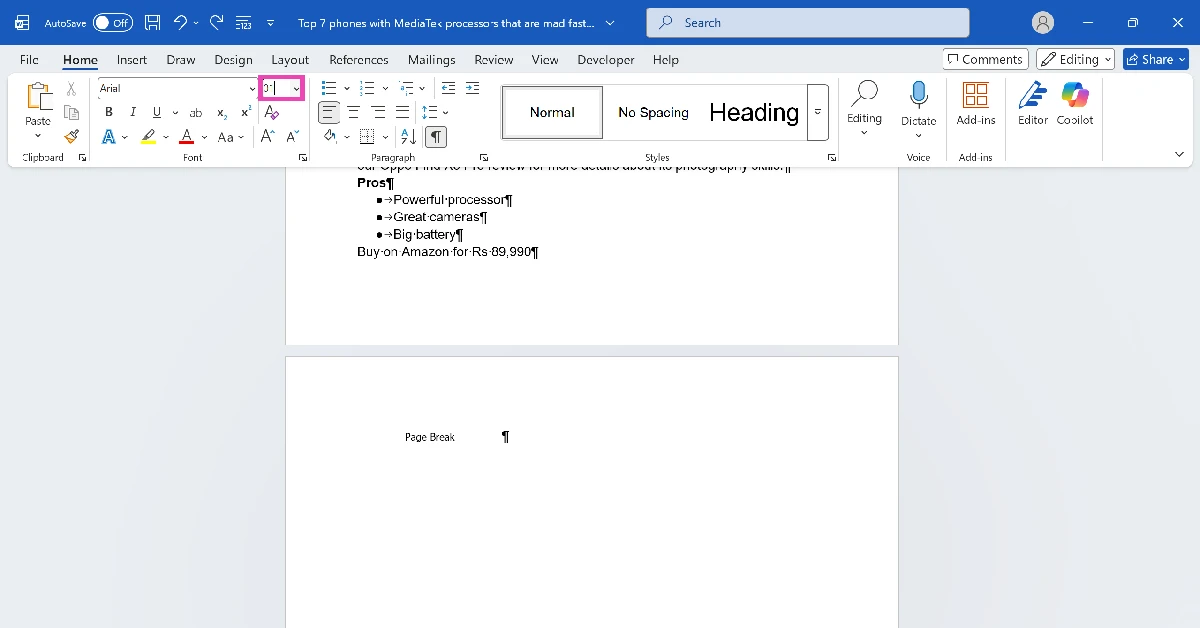Expand the font size dropdown

click(x=296, y=88)
